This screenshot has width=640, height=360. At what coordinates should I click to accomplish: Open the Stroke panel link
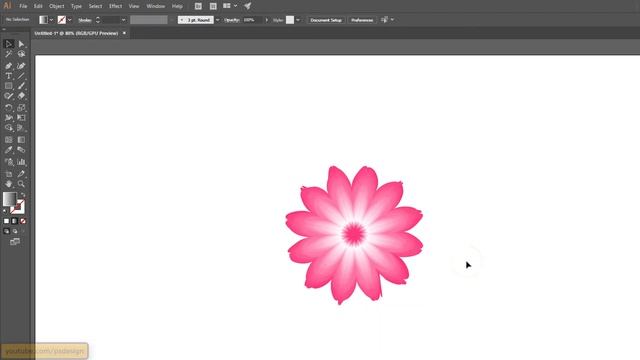click(85, 20)
